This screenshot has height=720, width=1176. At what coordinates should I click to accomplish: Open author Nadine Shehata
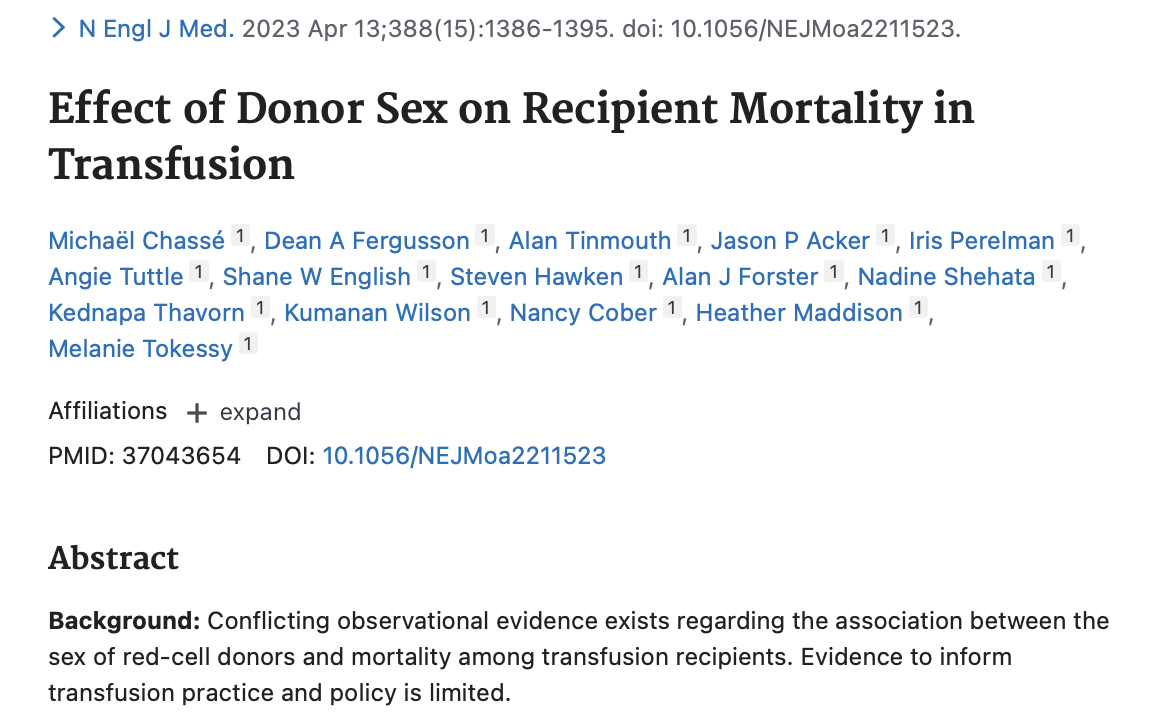coord(946,277)
